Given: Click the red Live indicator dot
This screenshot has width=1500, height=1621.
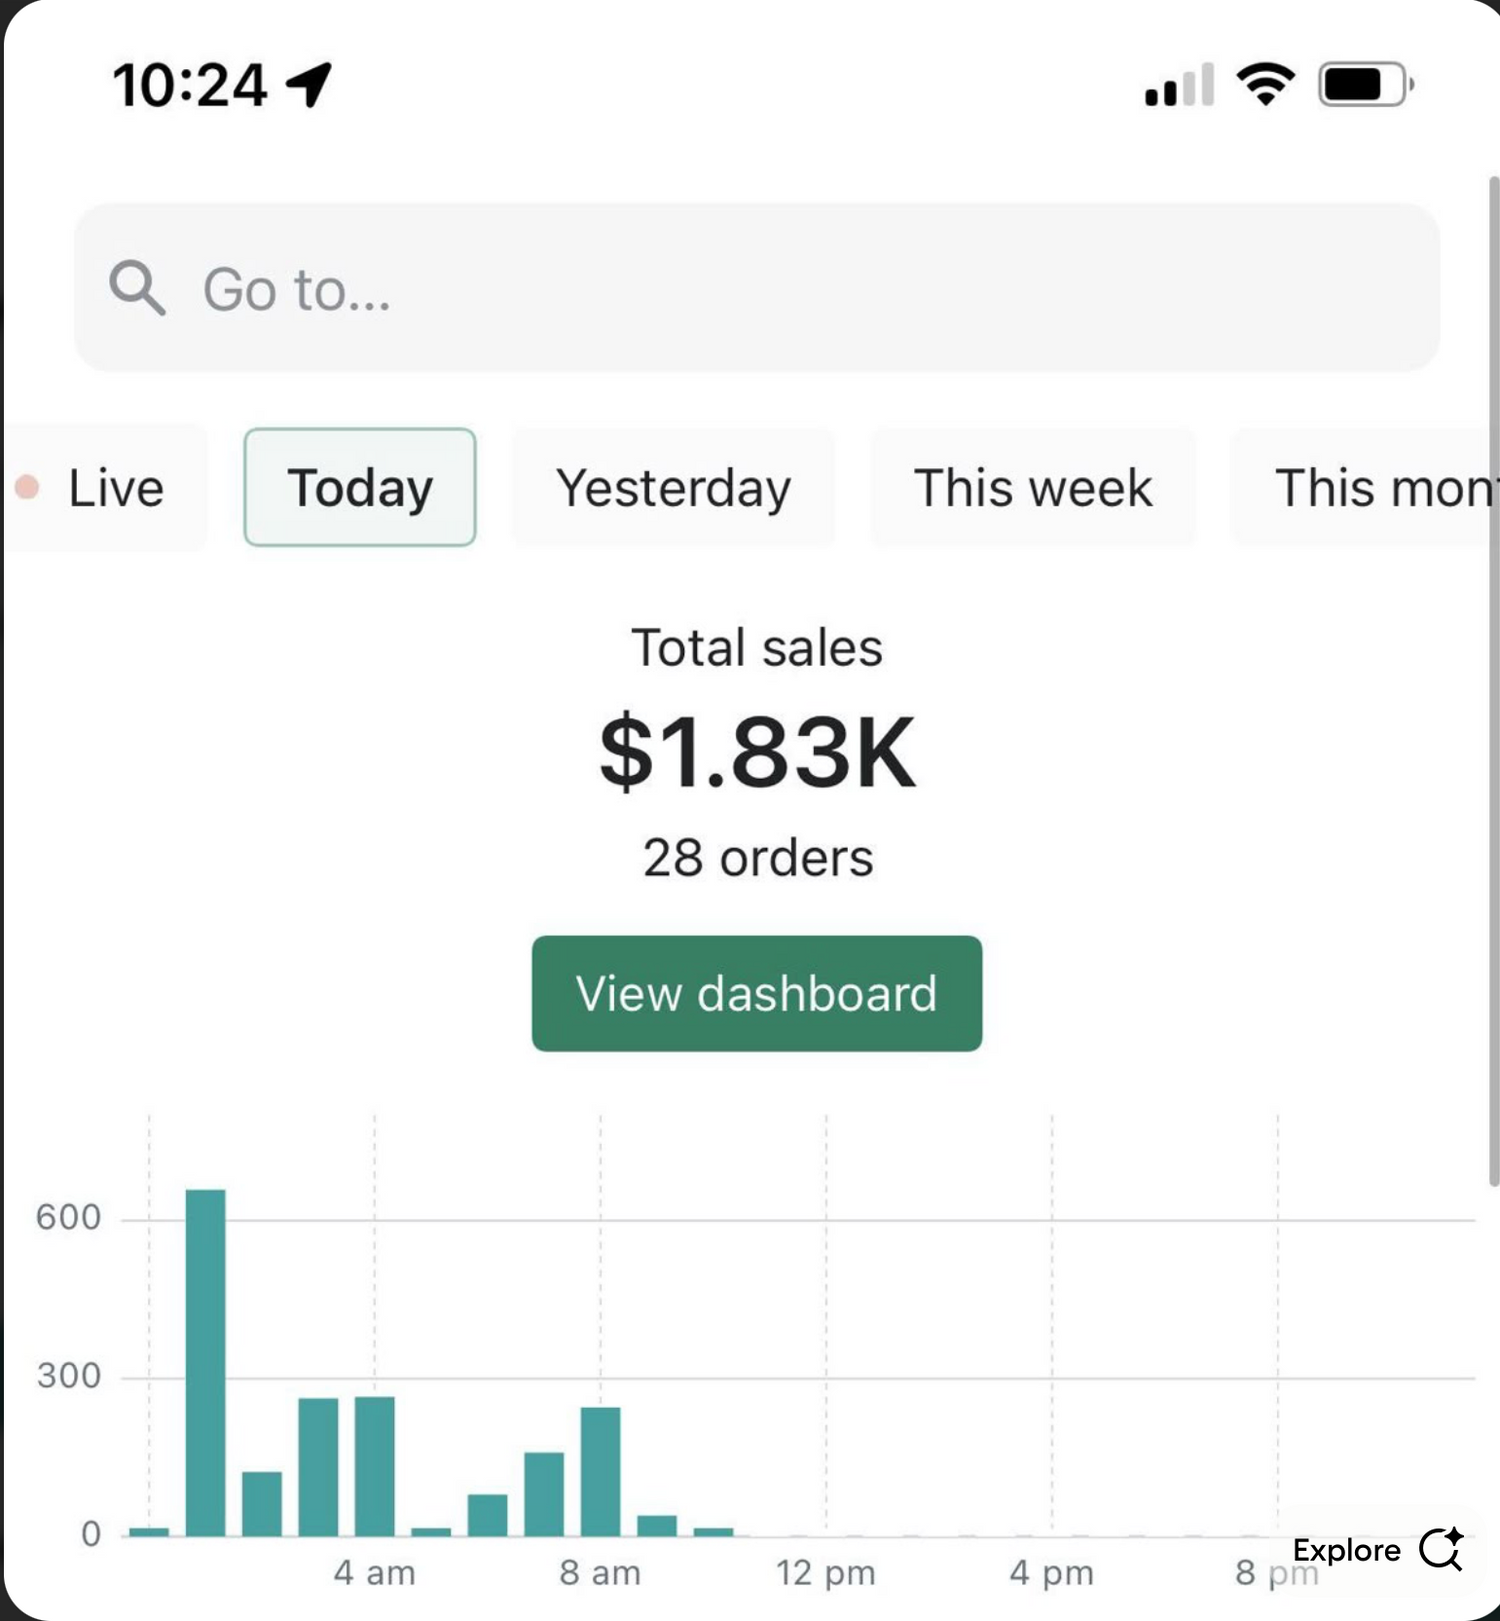Looking at the screenshot, I should click(x=27, y=487).
